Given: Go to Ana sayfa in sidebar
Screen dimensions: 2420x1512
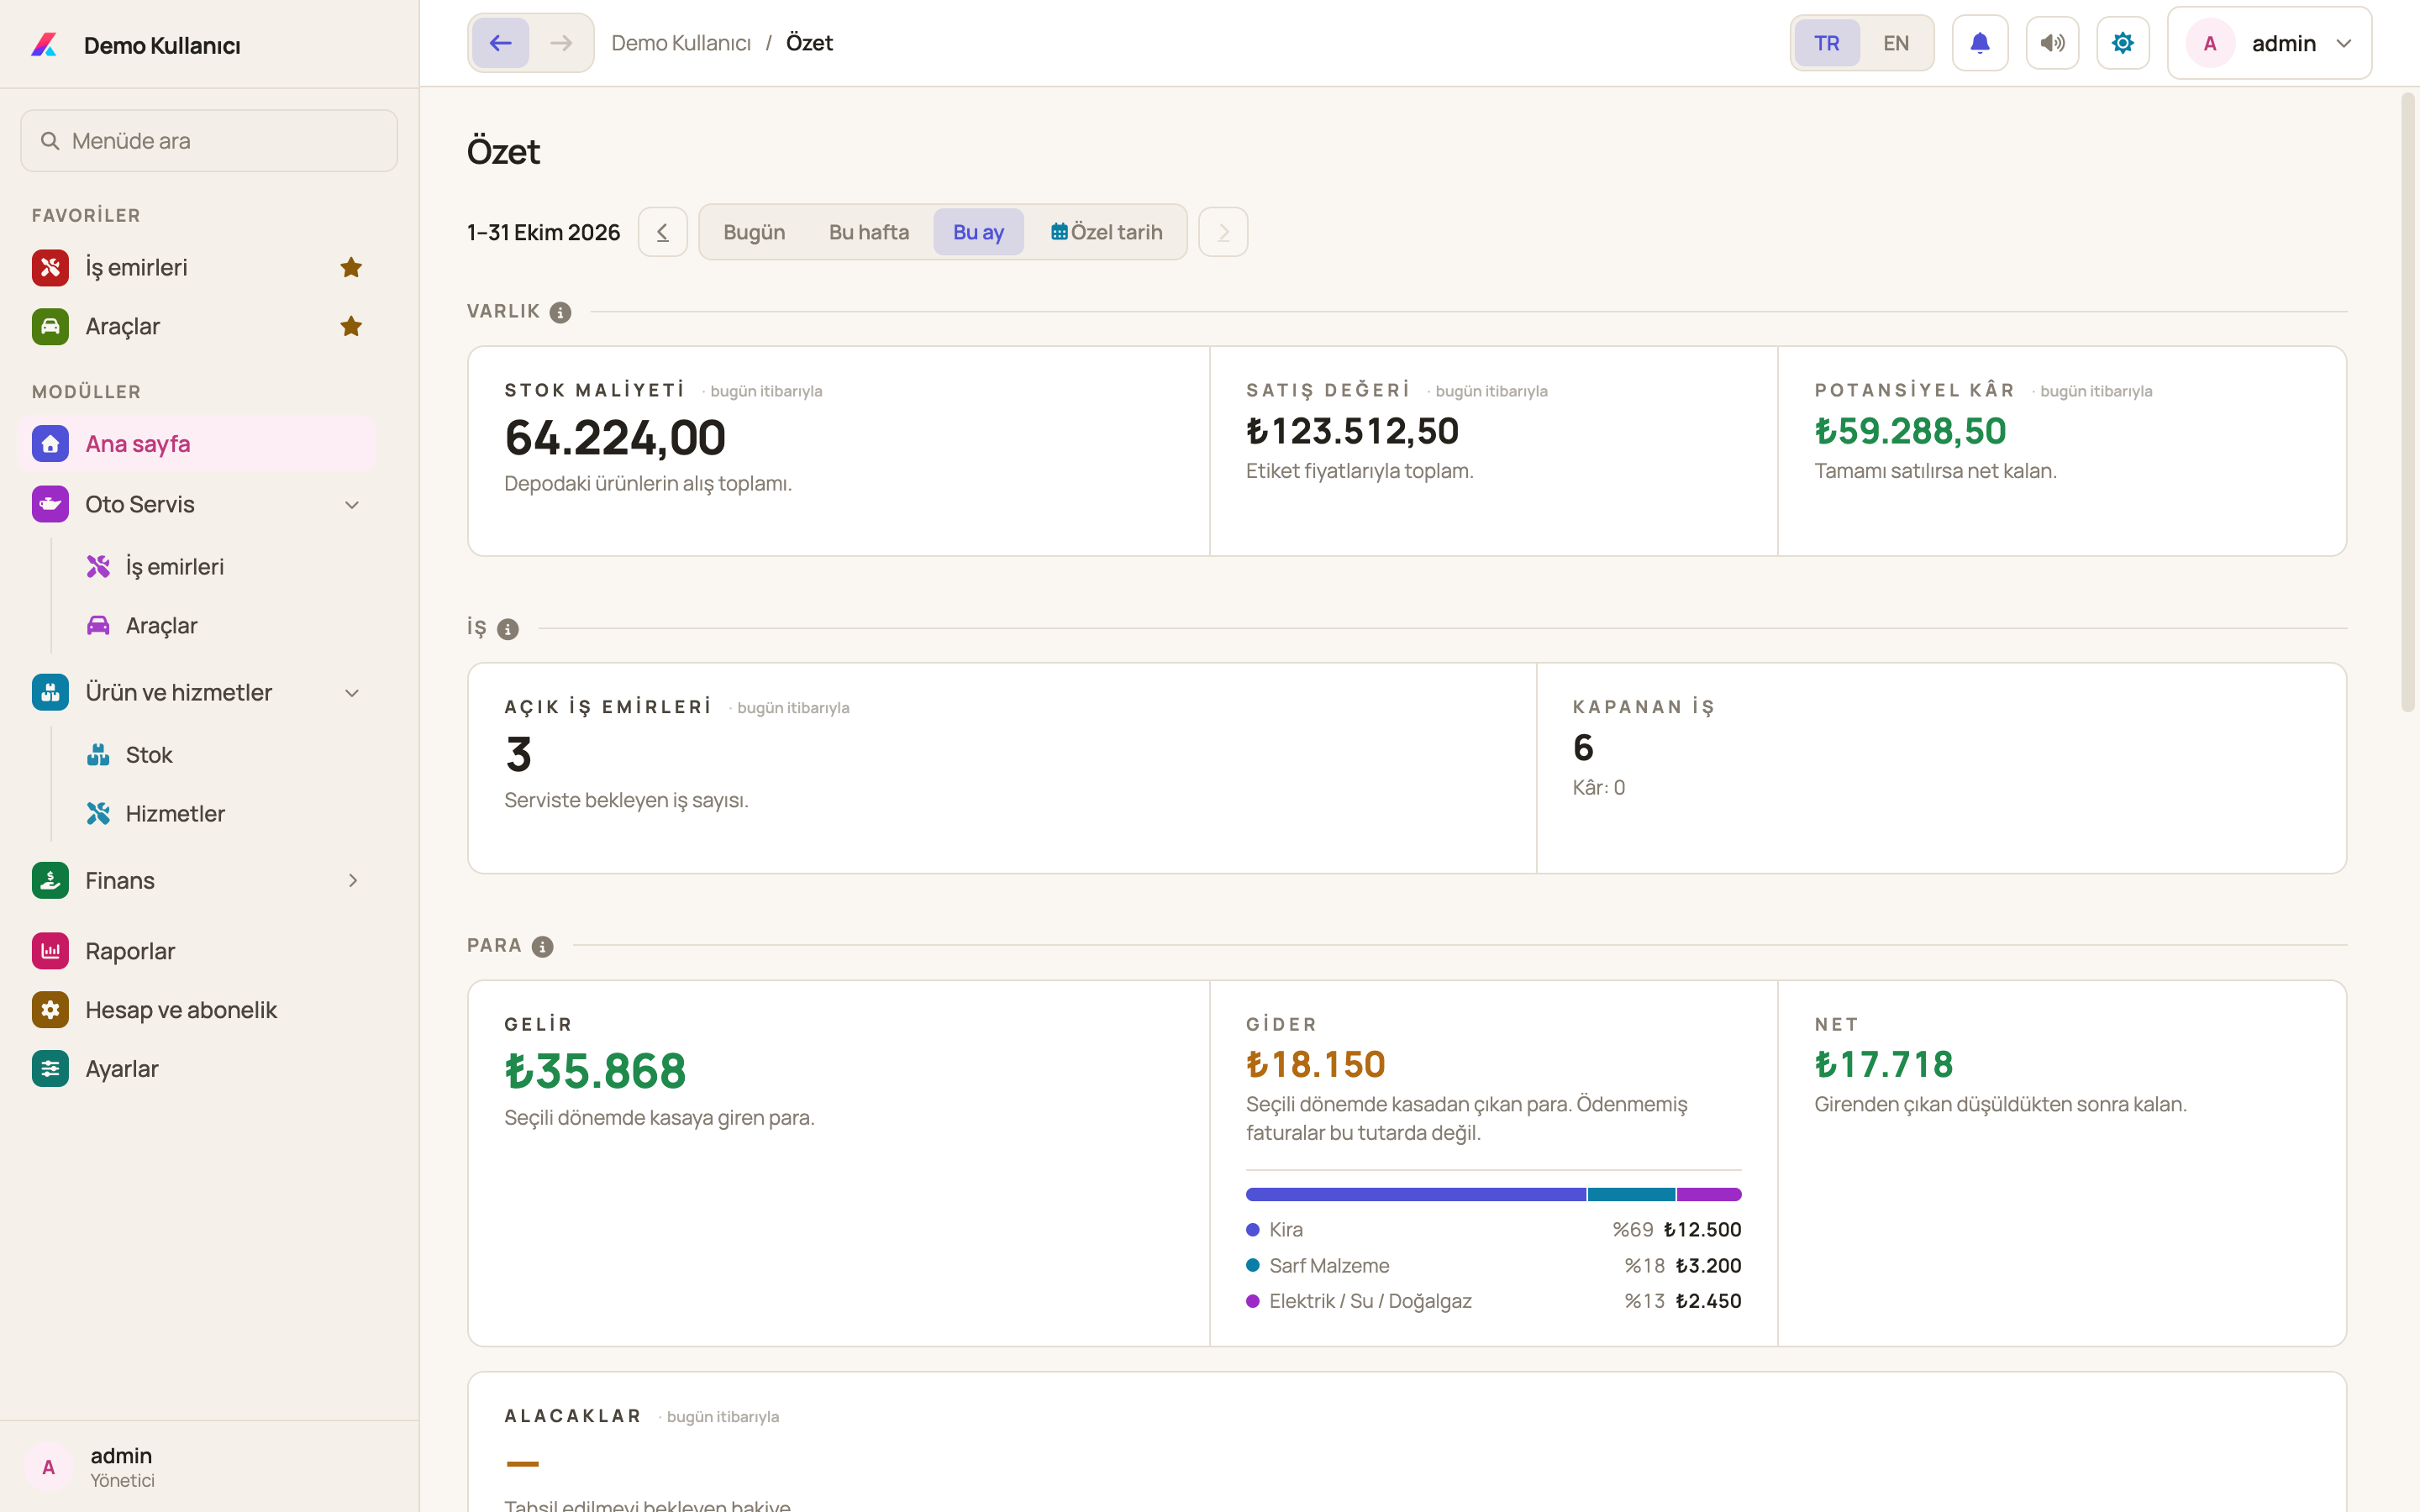Looking at the screenshot, I should tap(197, 444).
